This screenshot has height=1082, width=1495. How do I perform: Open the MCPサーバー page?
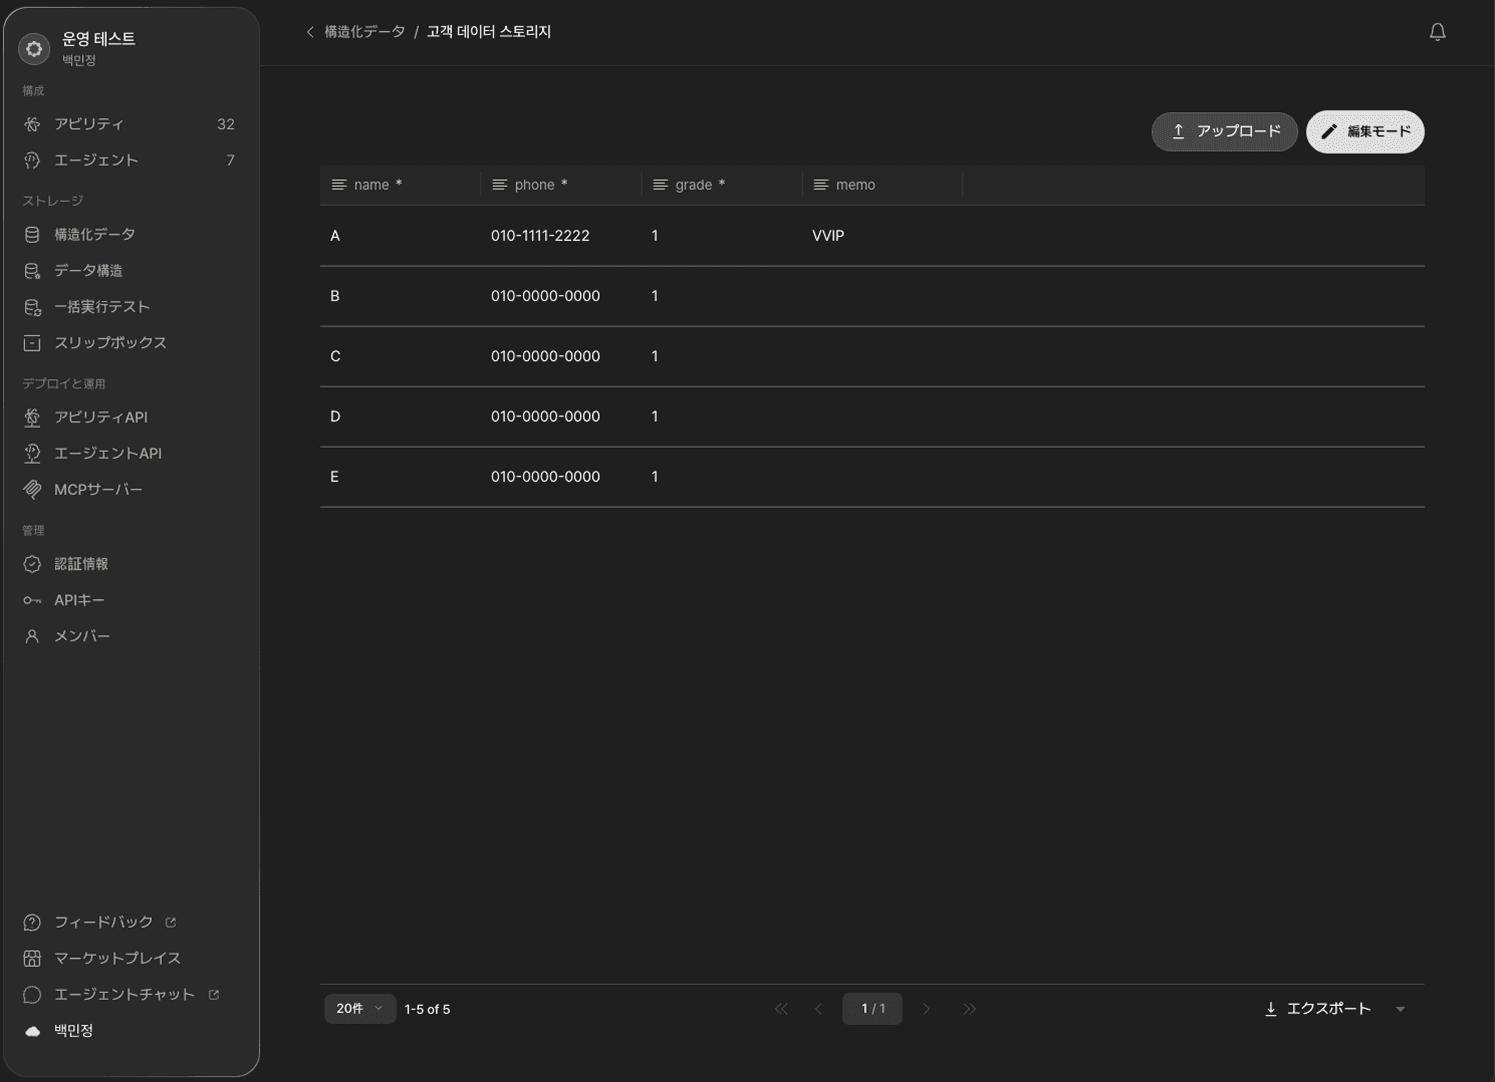(130, 489)
